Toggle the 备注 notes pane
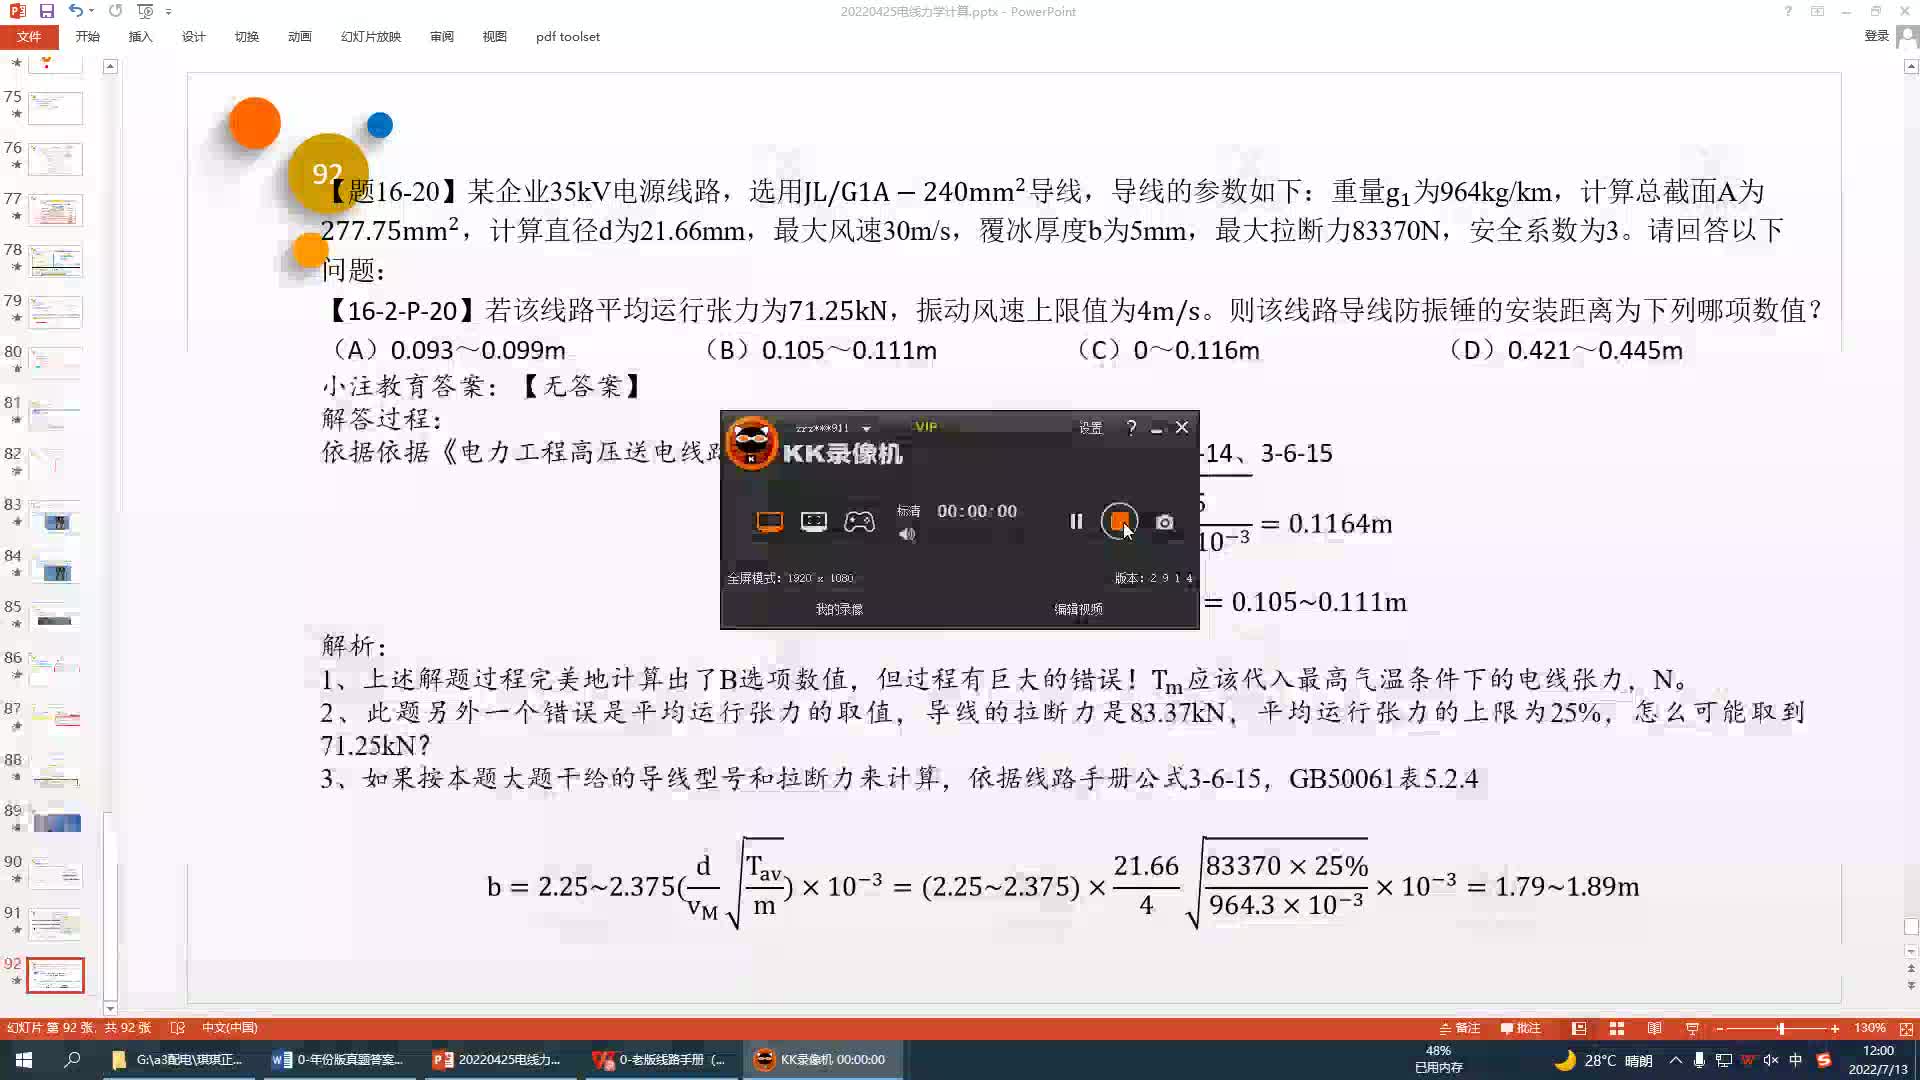Image resolution: width=1920 pixels, height=1080 pixels. 1460,1028
